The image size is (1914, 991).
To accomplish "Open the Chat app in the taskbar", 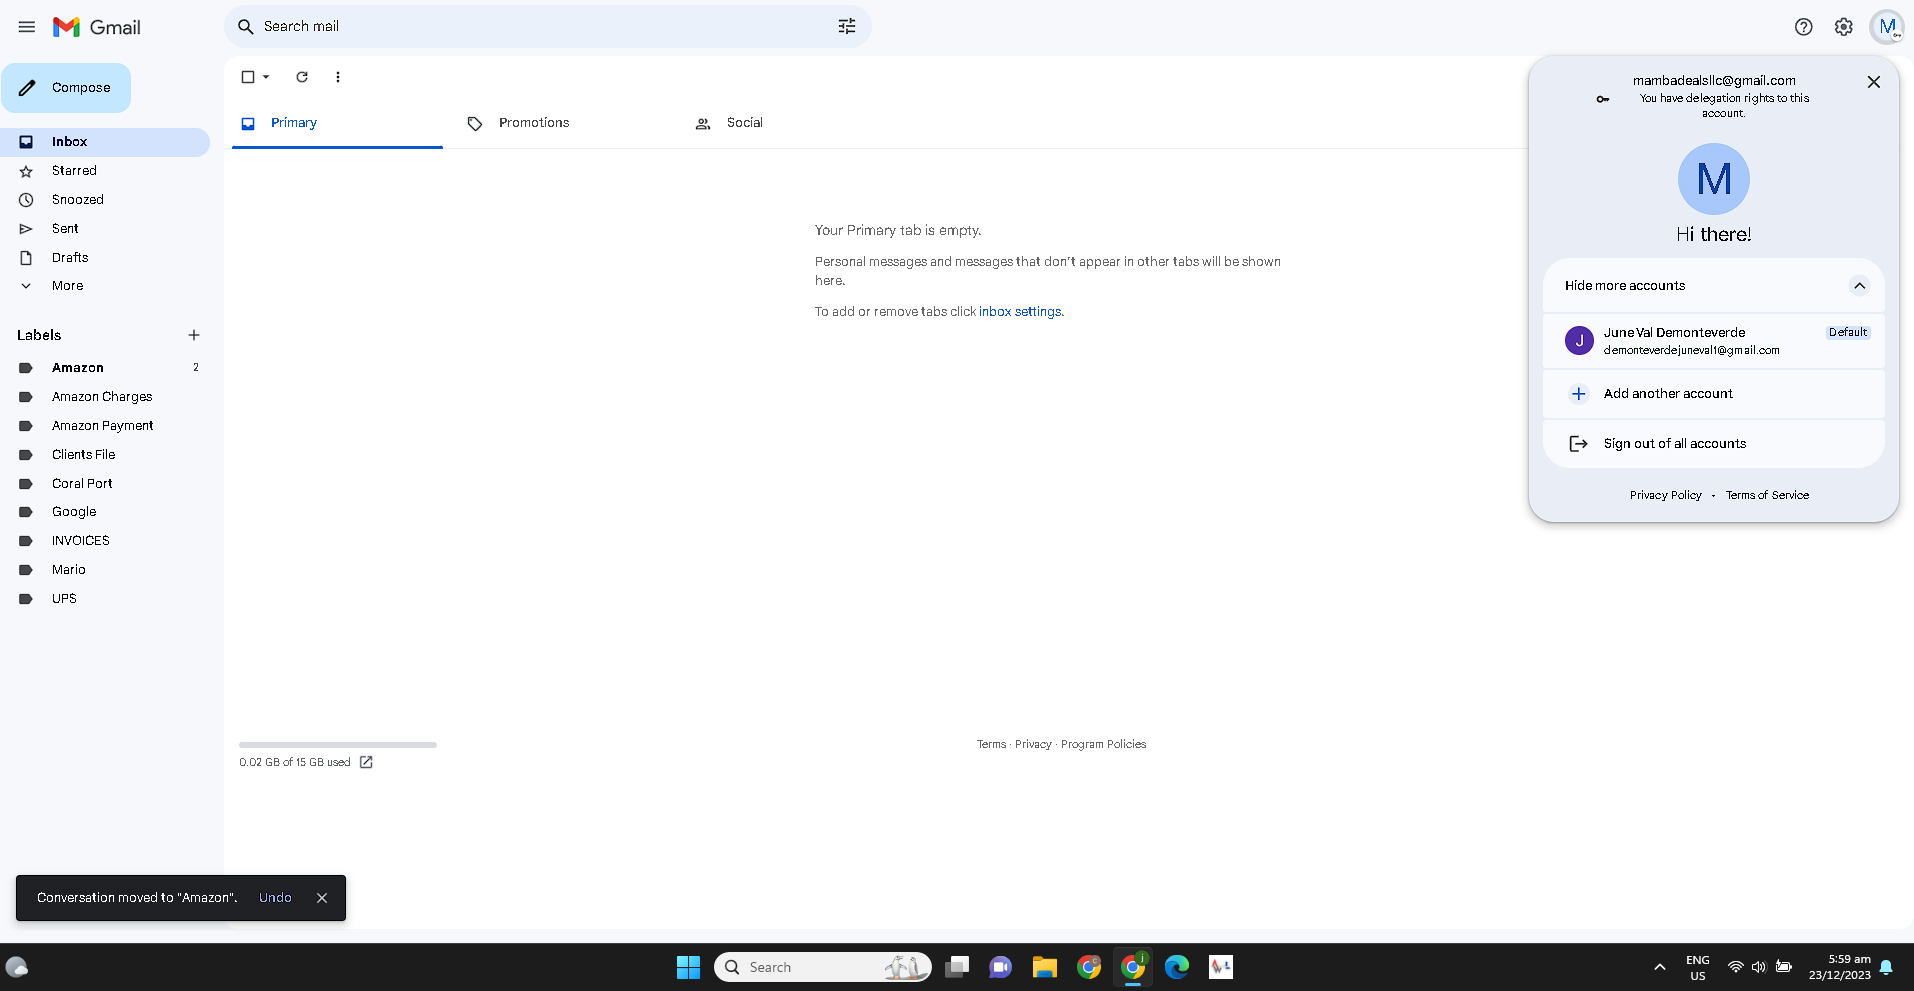I will (1001, 967).
